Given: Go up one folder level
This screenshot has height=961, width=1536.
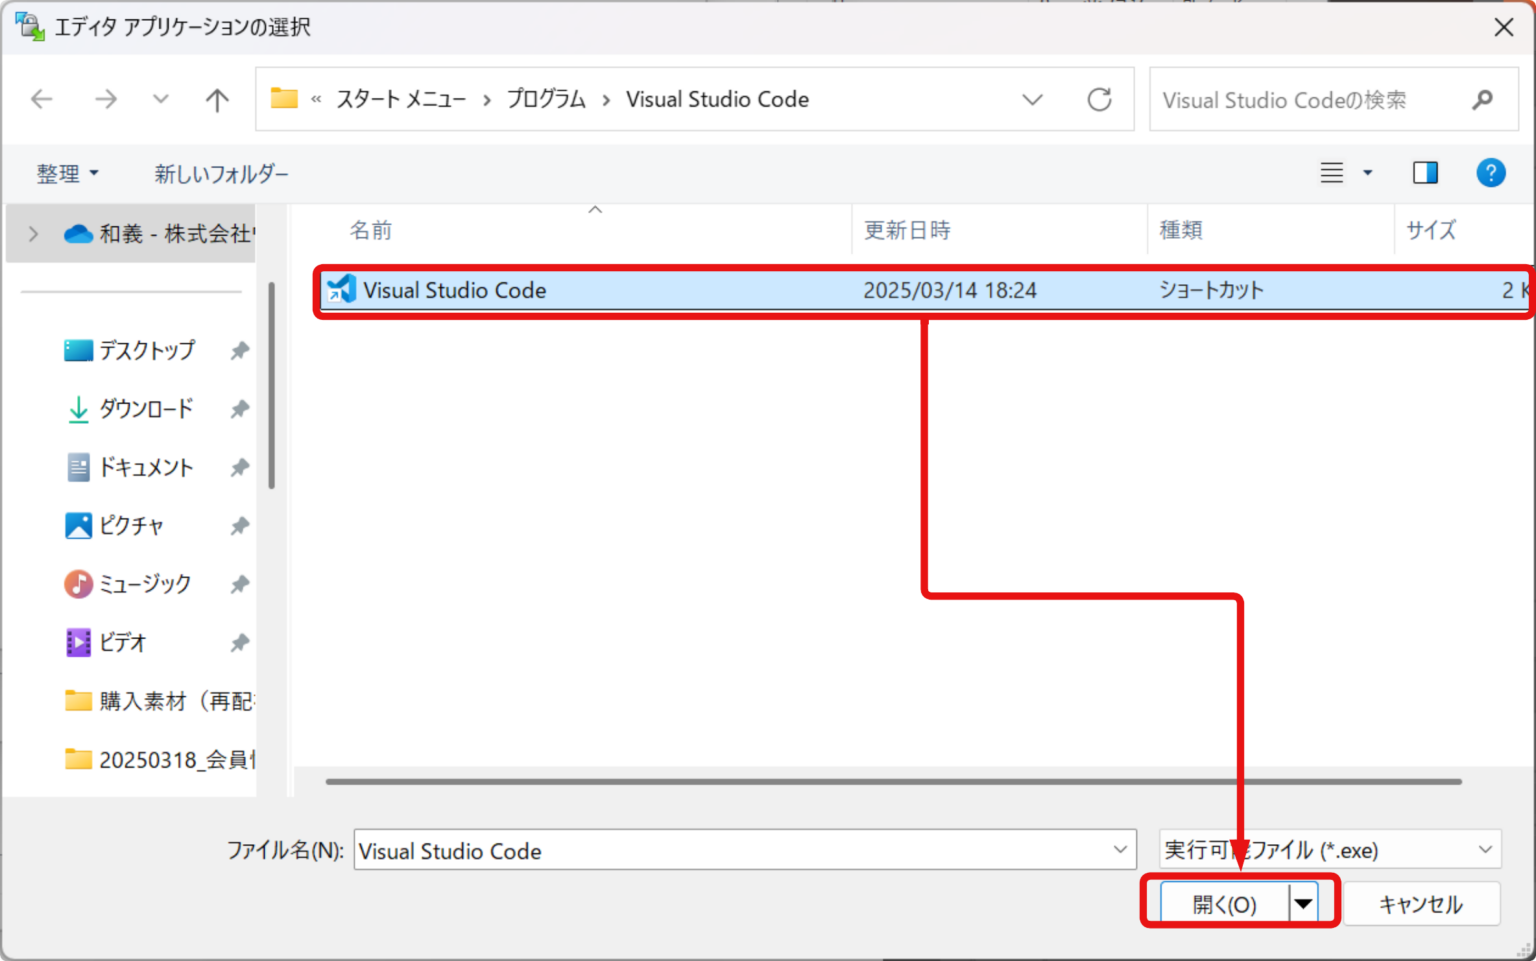Looking at the screenshot, I should tap(217, 99).
